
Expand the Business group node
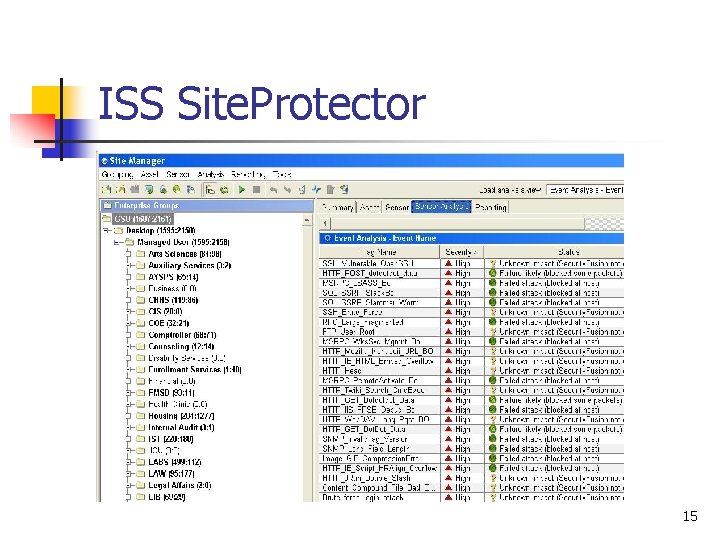(129, 289)
